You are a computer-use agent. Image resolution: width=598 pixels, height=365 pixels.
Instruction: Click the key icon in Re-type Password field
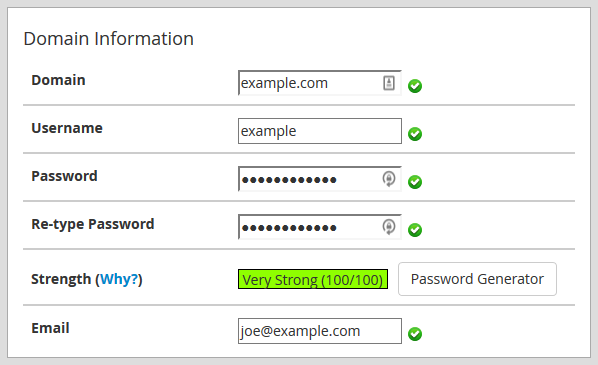pyautogui.click(x=389, y=227)
